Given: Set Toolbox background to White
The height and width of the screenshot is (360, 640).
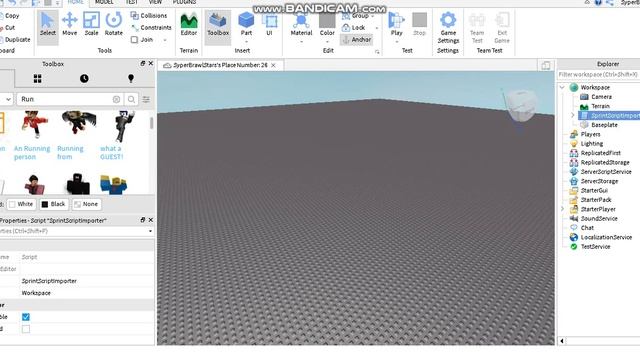Looking at the screenshot, I should pyautogui.click(x=21, y=204).
